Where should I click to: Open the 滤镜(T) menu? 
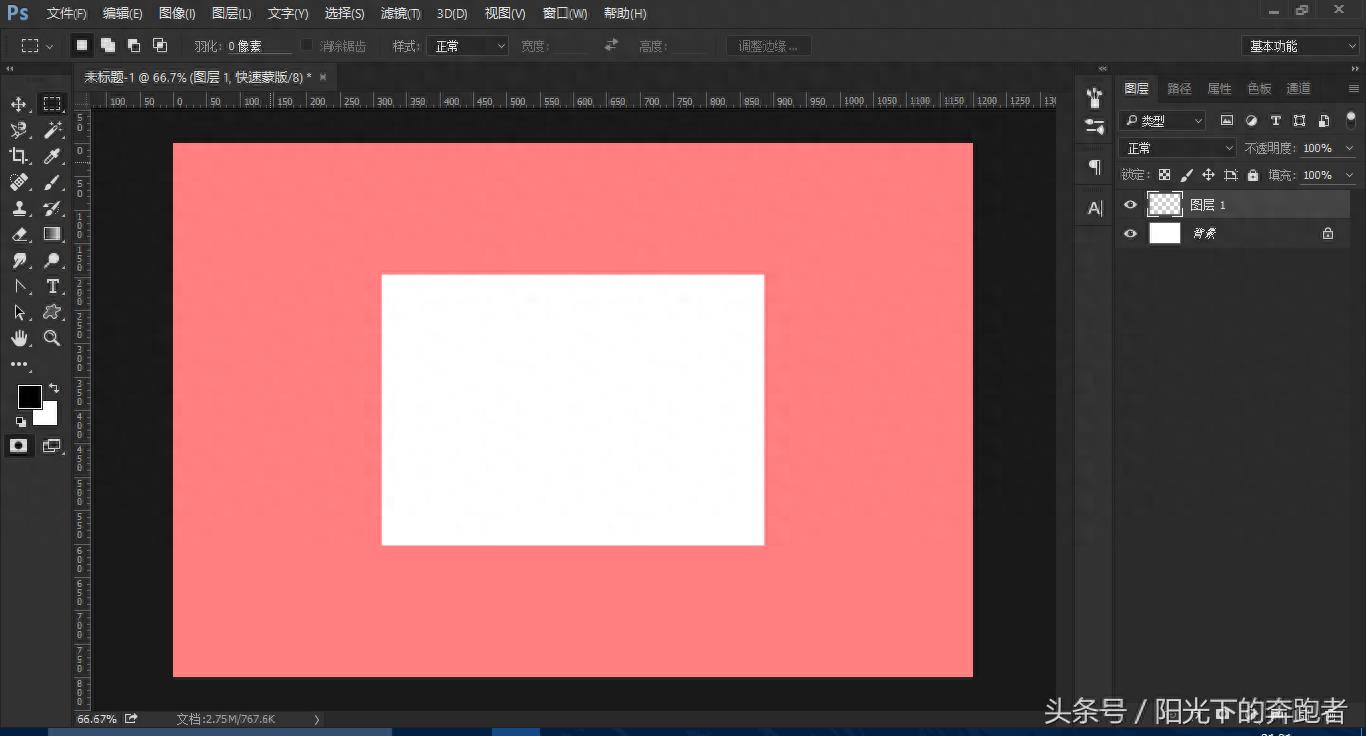pos(401,13)
